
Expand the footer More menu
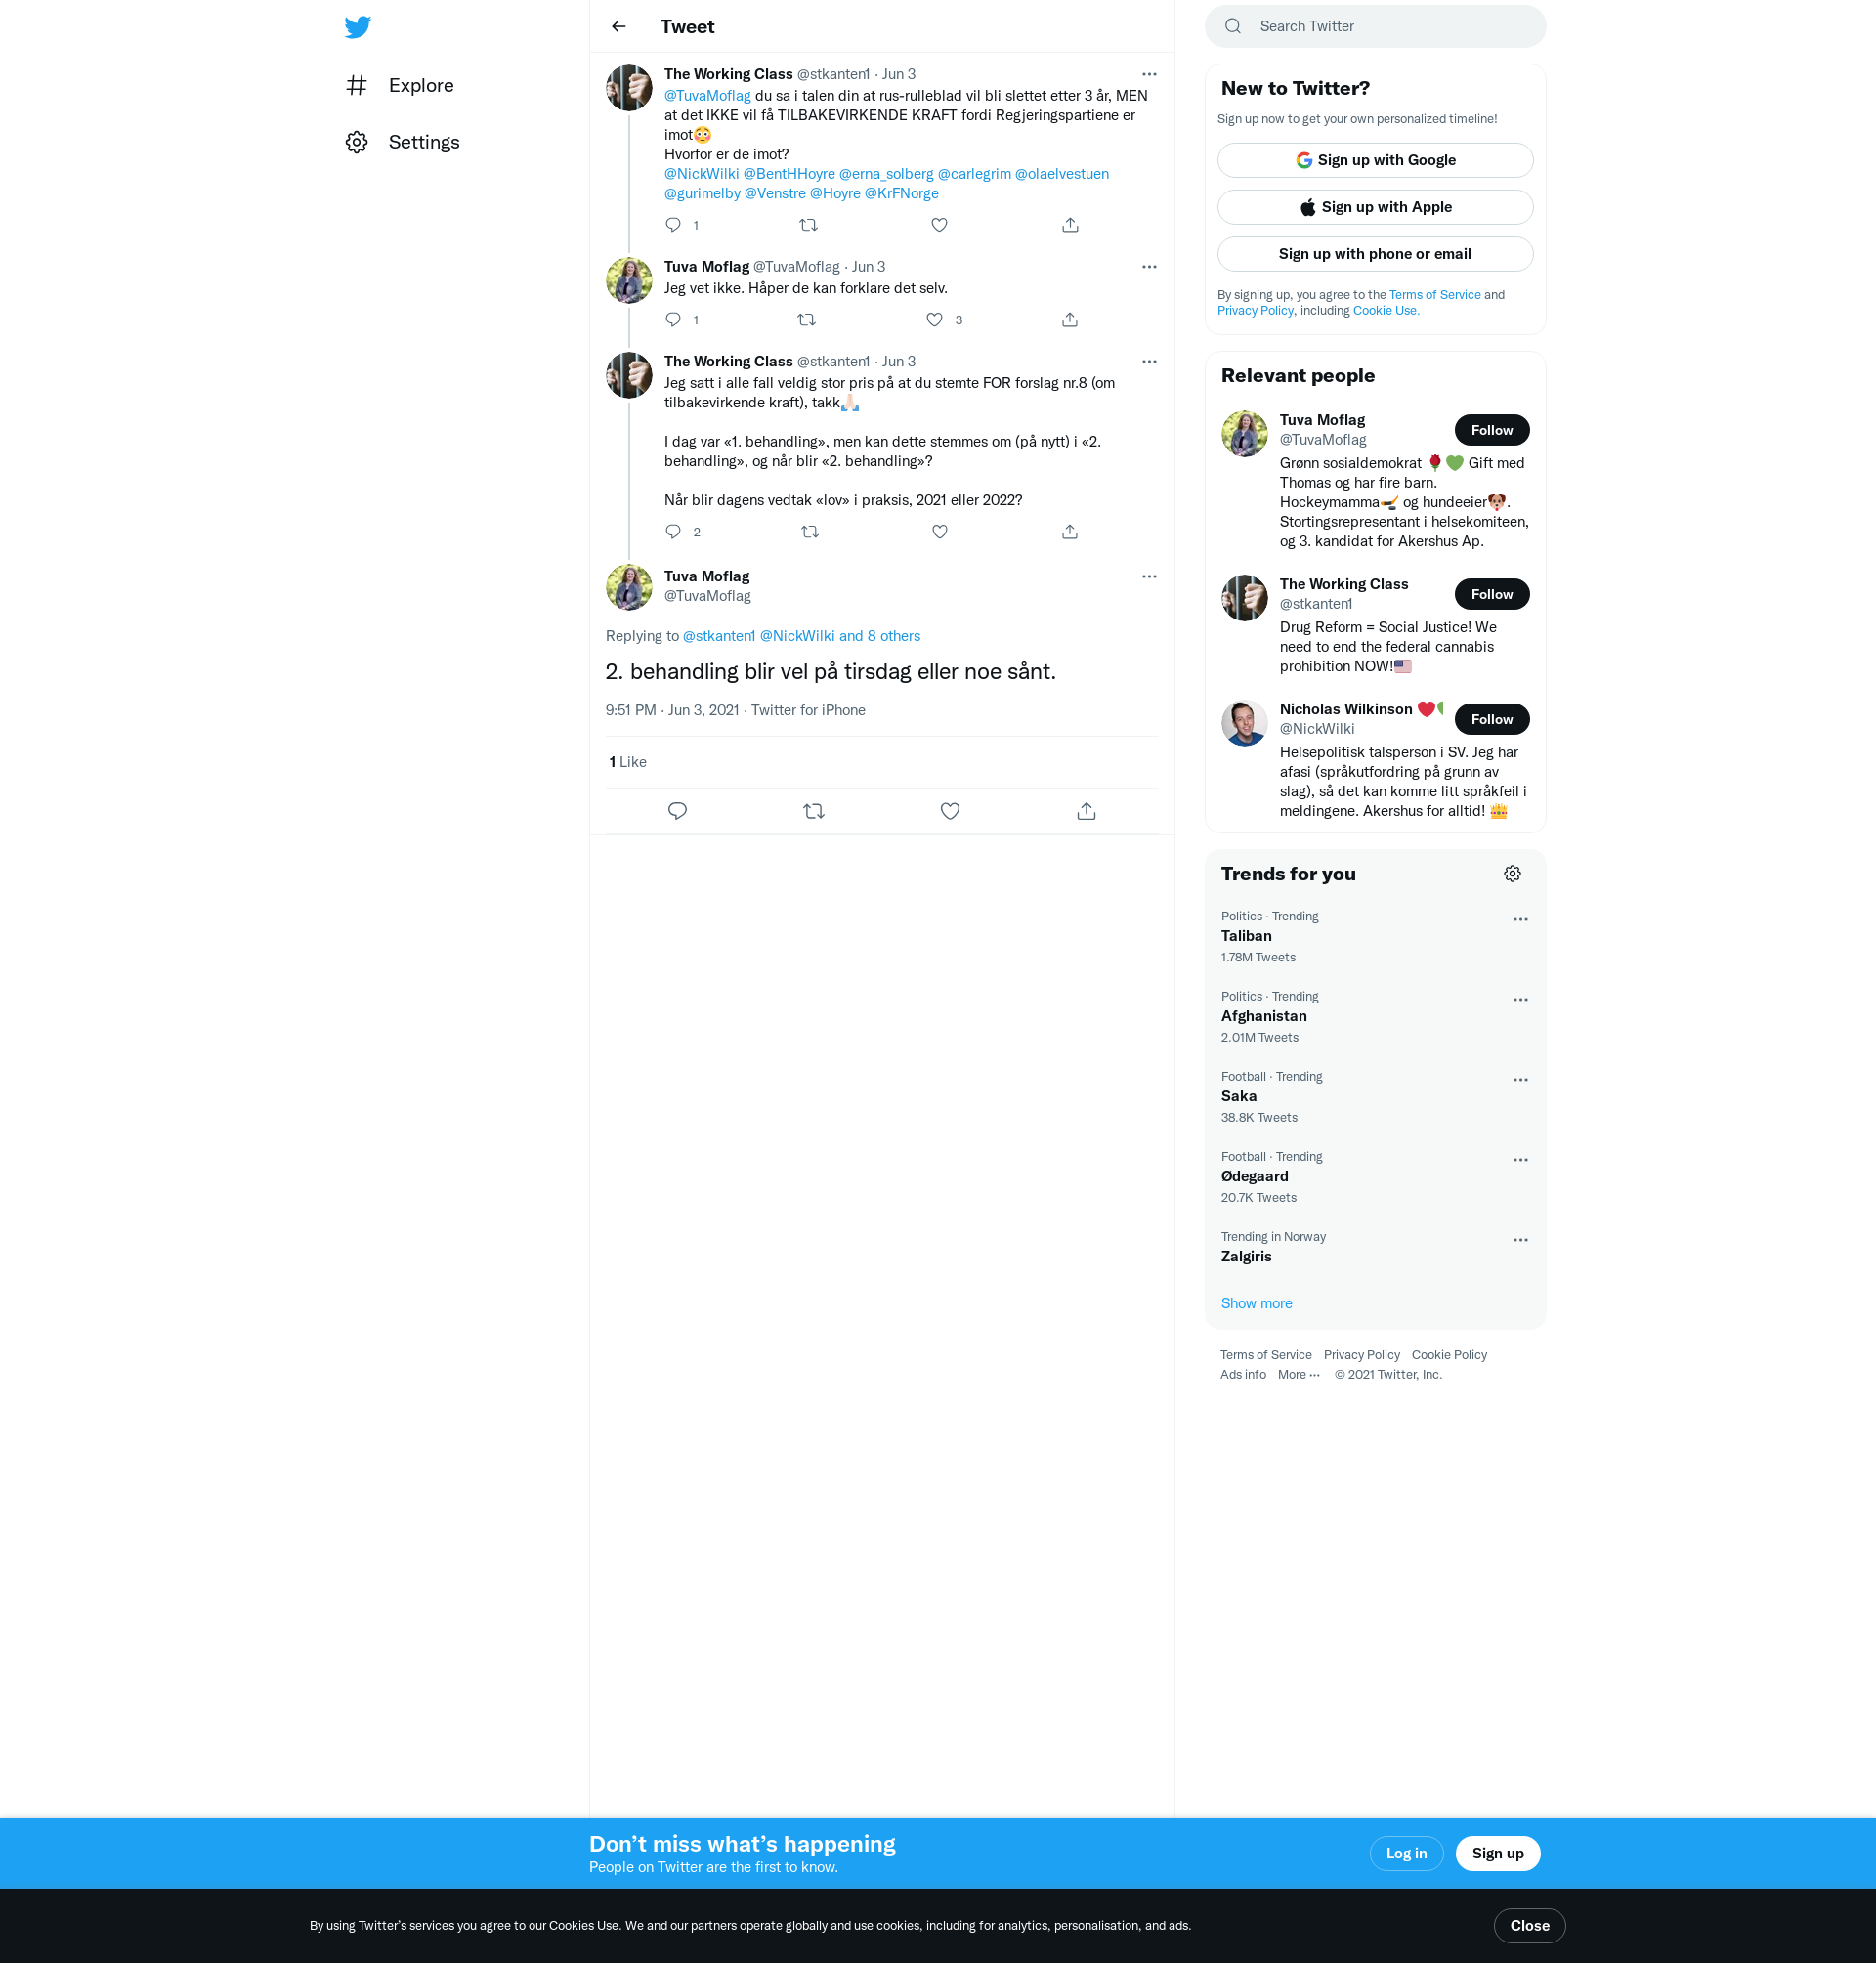(x=1298, y=1375)
